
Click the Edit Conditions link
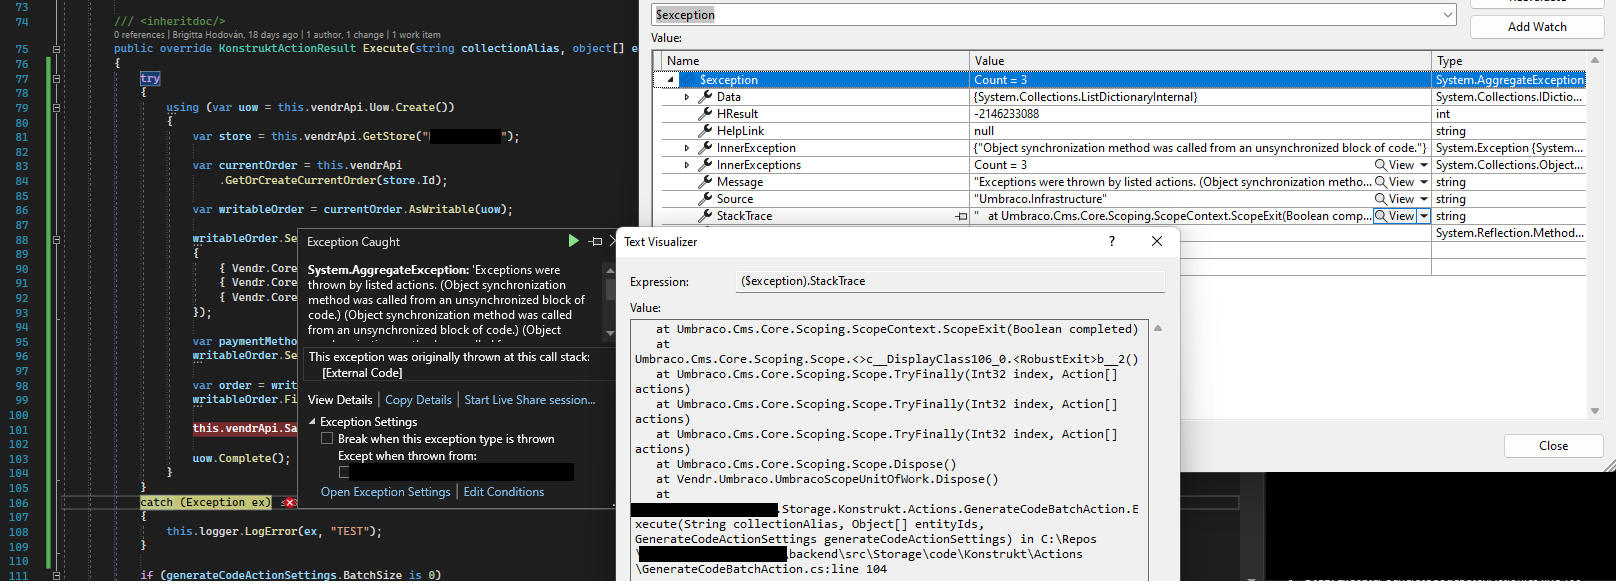point(504,492)
